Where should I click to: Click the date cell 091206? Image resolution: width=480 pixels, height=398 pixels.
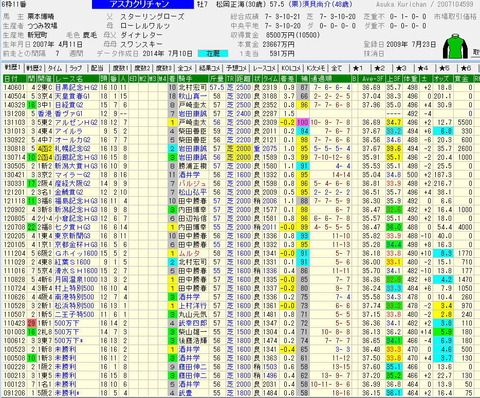pos(14,393)
